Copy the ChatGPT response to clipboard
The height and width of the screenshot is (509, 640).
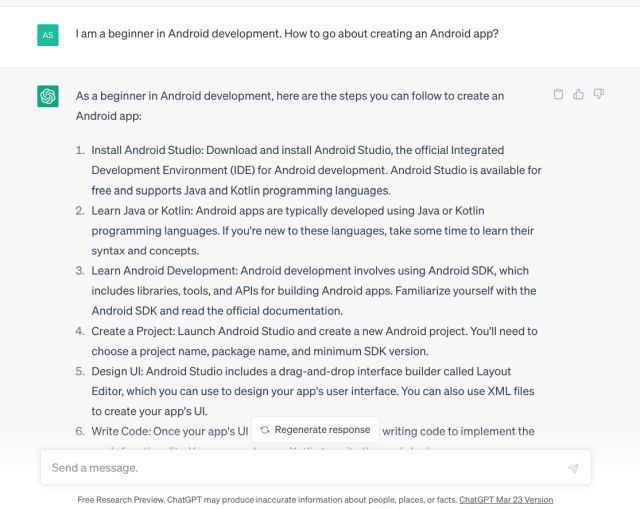tap(559, 95)
